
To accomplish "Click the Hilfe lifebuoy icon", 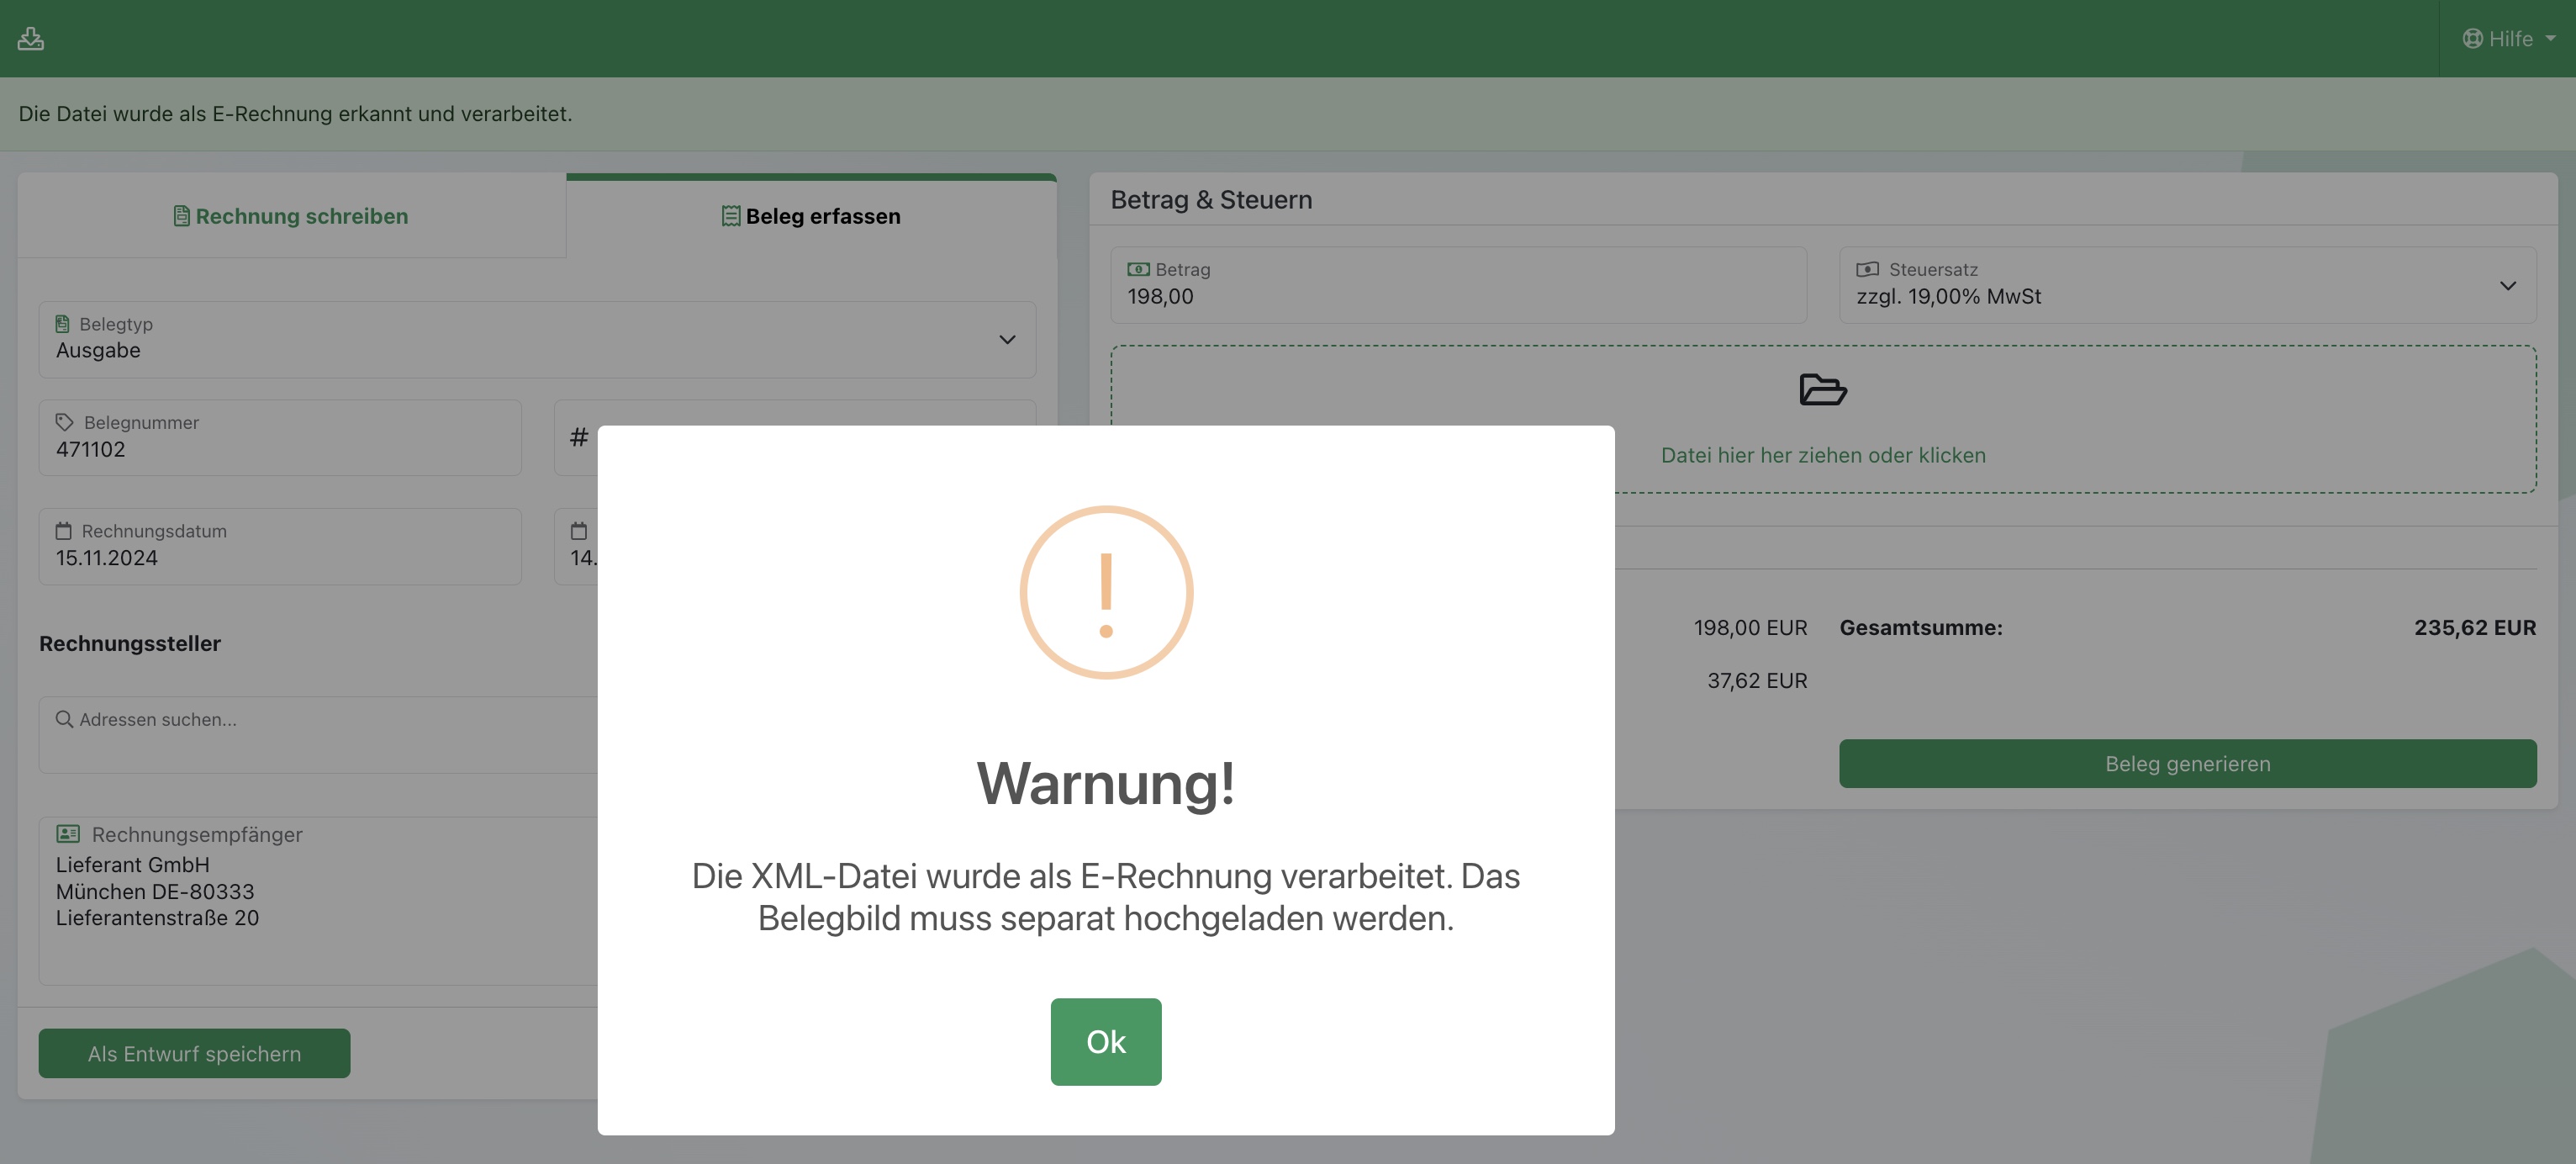I will [2472, 38].
